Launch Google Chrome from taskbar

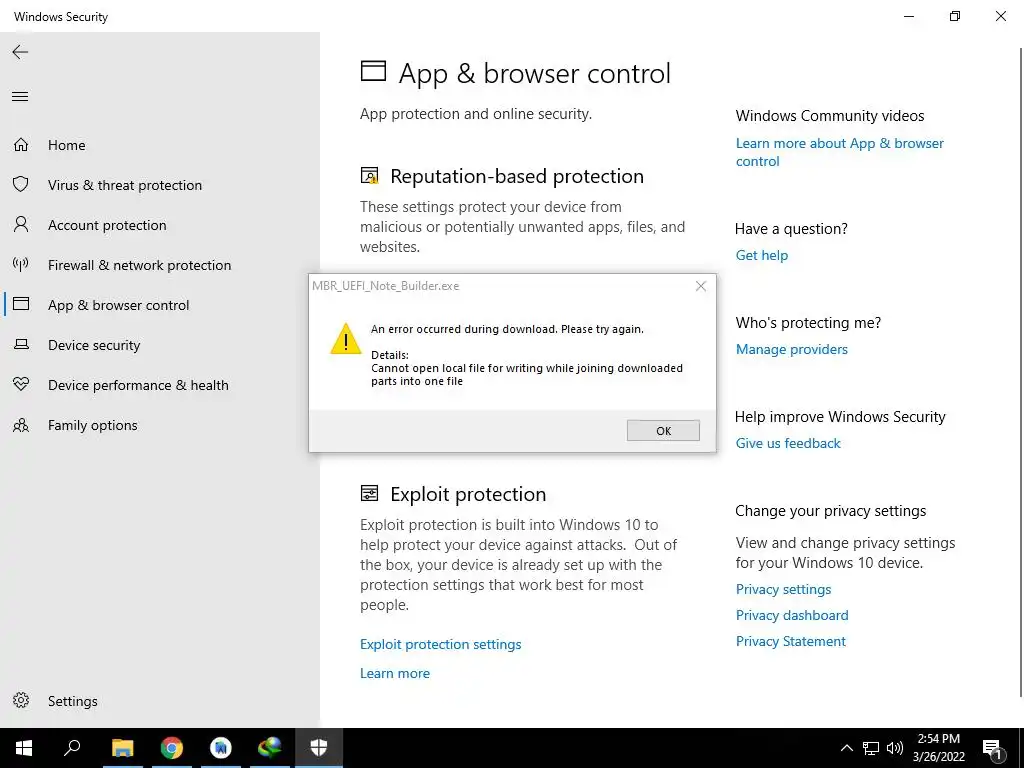tap(172, 748)
